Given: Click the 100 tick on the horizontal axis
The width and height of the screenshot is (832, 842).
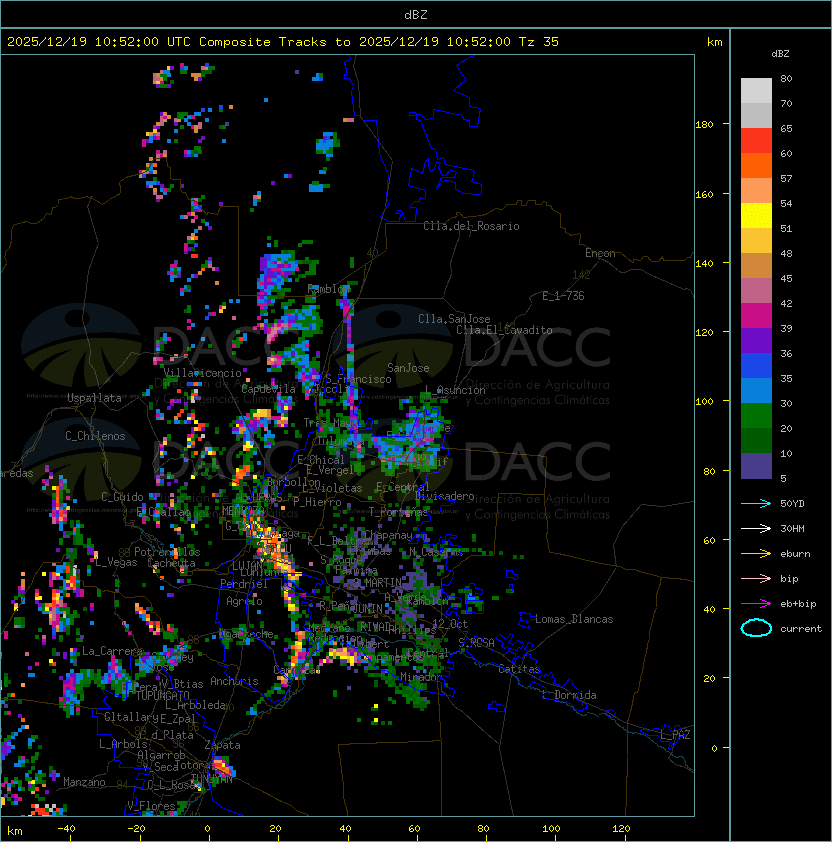Looking at the screenshot, I should point(551,829).
